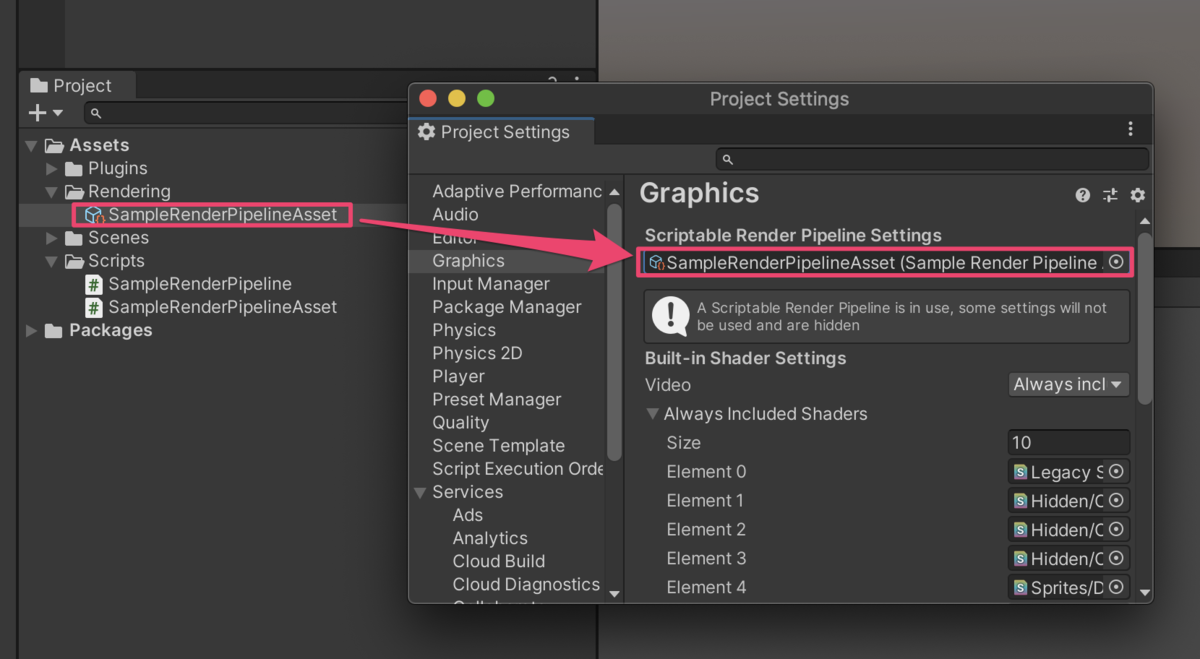1200x659 pixels.
Task: Click the Packages folder icon
Action: (54, 330)
